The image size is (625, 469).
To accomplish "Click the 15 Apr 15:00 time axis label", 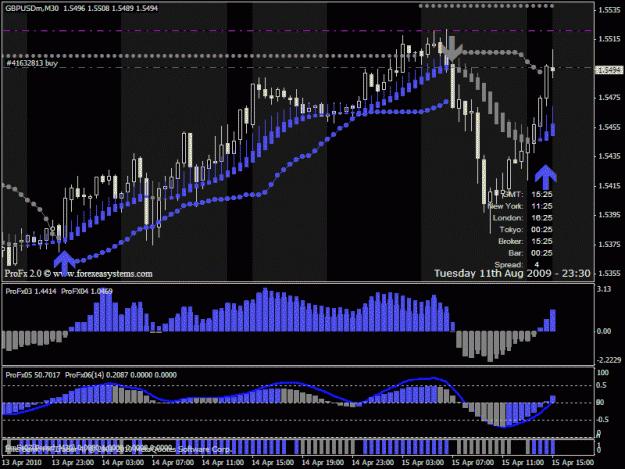I will click(x=573, y=463).
